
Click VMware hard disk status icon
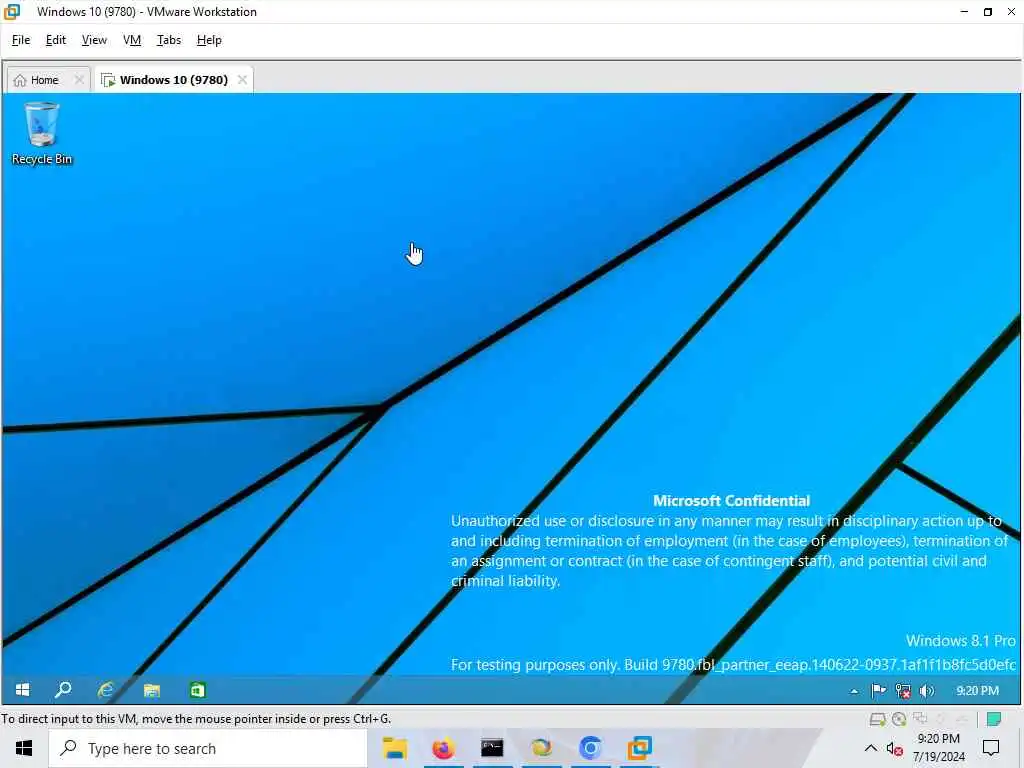(x=878, y=719)
